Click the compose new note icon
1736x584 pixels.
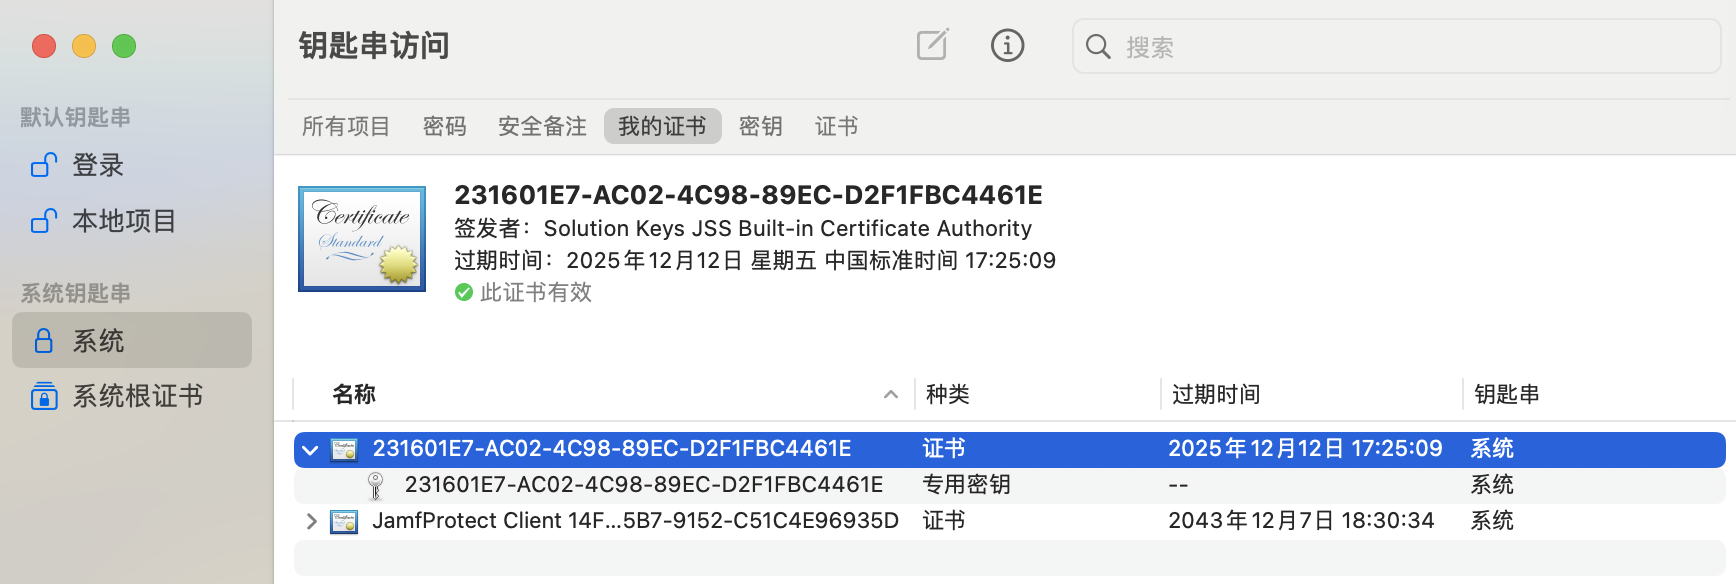coord(932,45)
